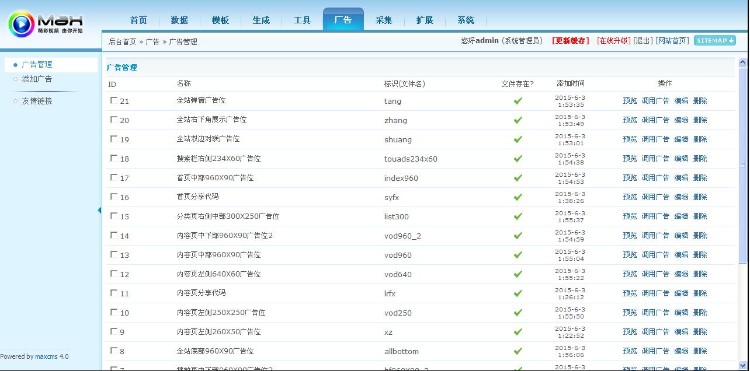750x371 pixels.
Task: Go to 后台首页 in the breadcrumb
Action: pos(122,42)
